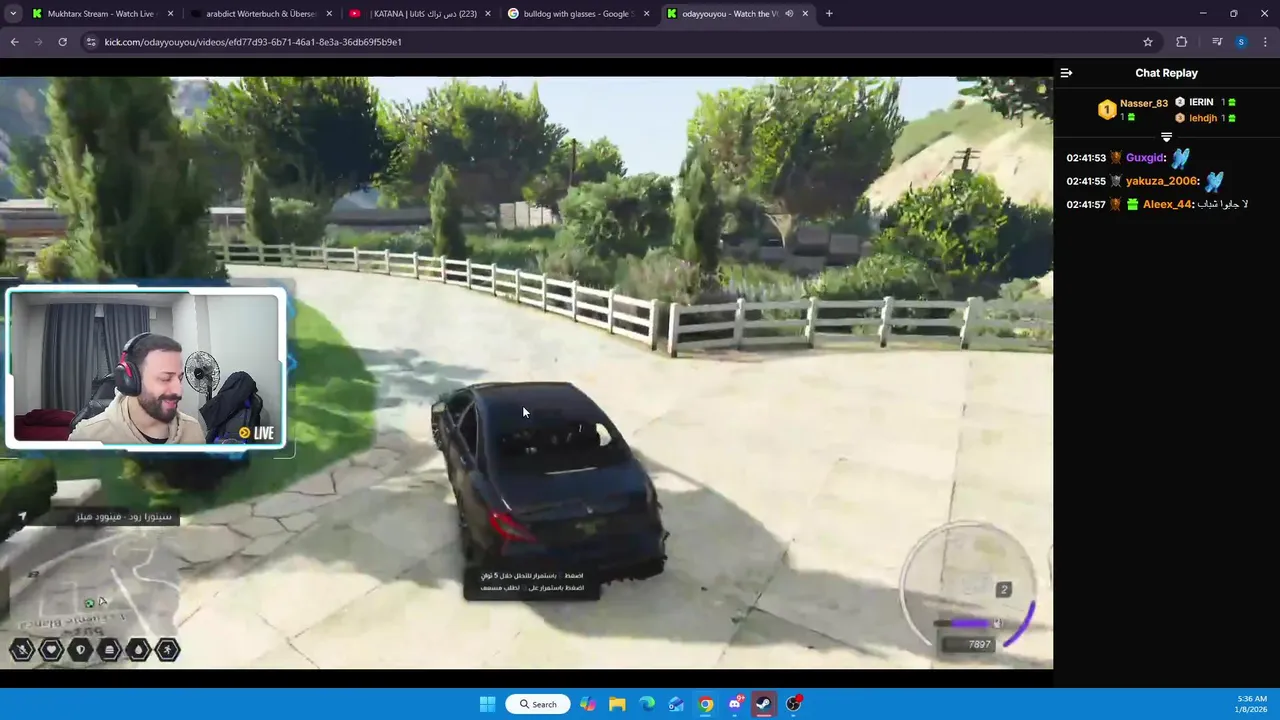Click username Aleex_44 in chat

pyautogui.click(x=1167, y=204)
